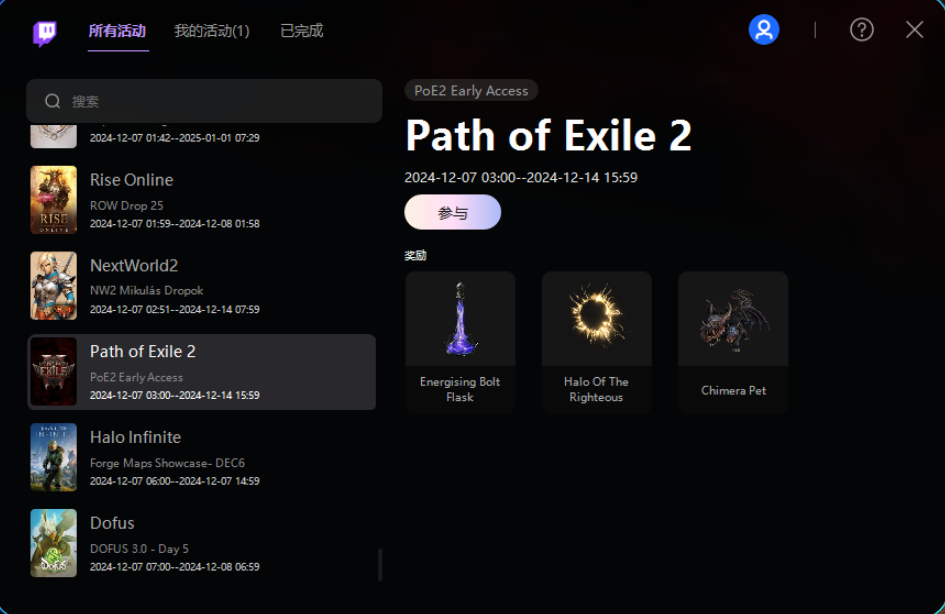
Task: Click the 参与 participate button
Action: [453, 212]
